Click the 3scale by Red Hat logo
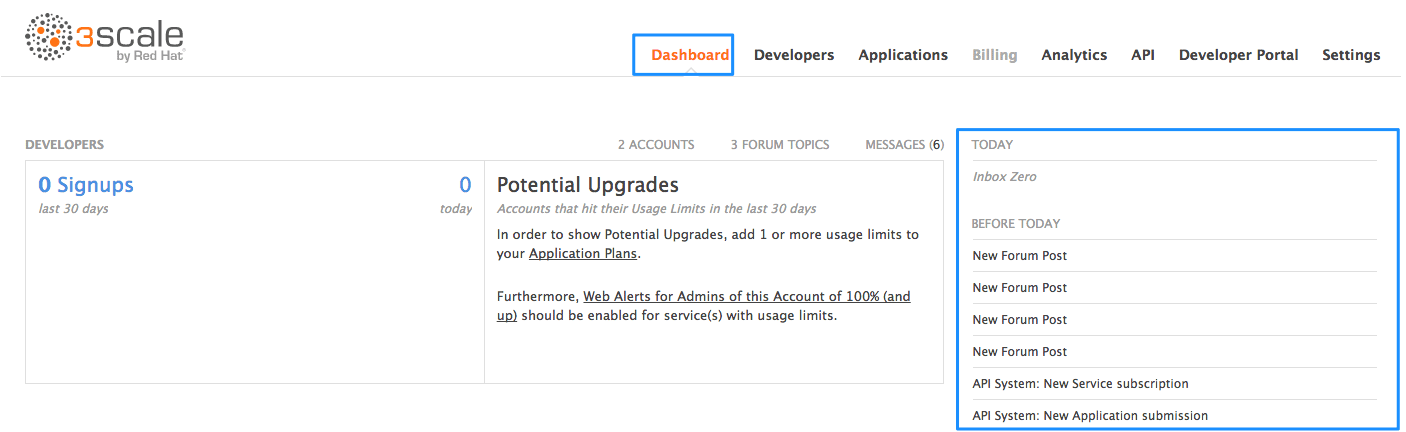The width and height of the screenshot is (1406, 432). click(x=105, y=39)
